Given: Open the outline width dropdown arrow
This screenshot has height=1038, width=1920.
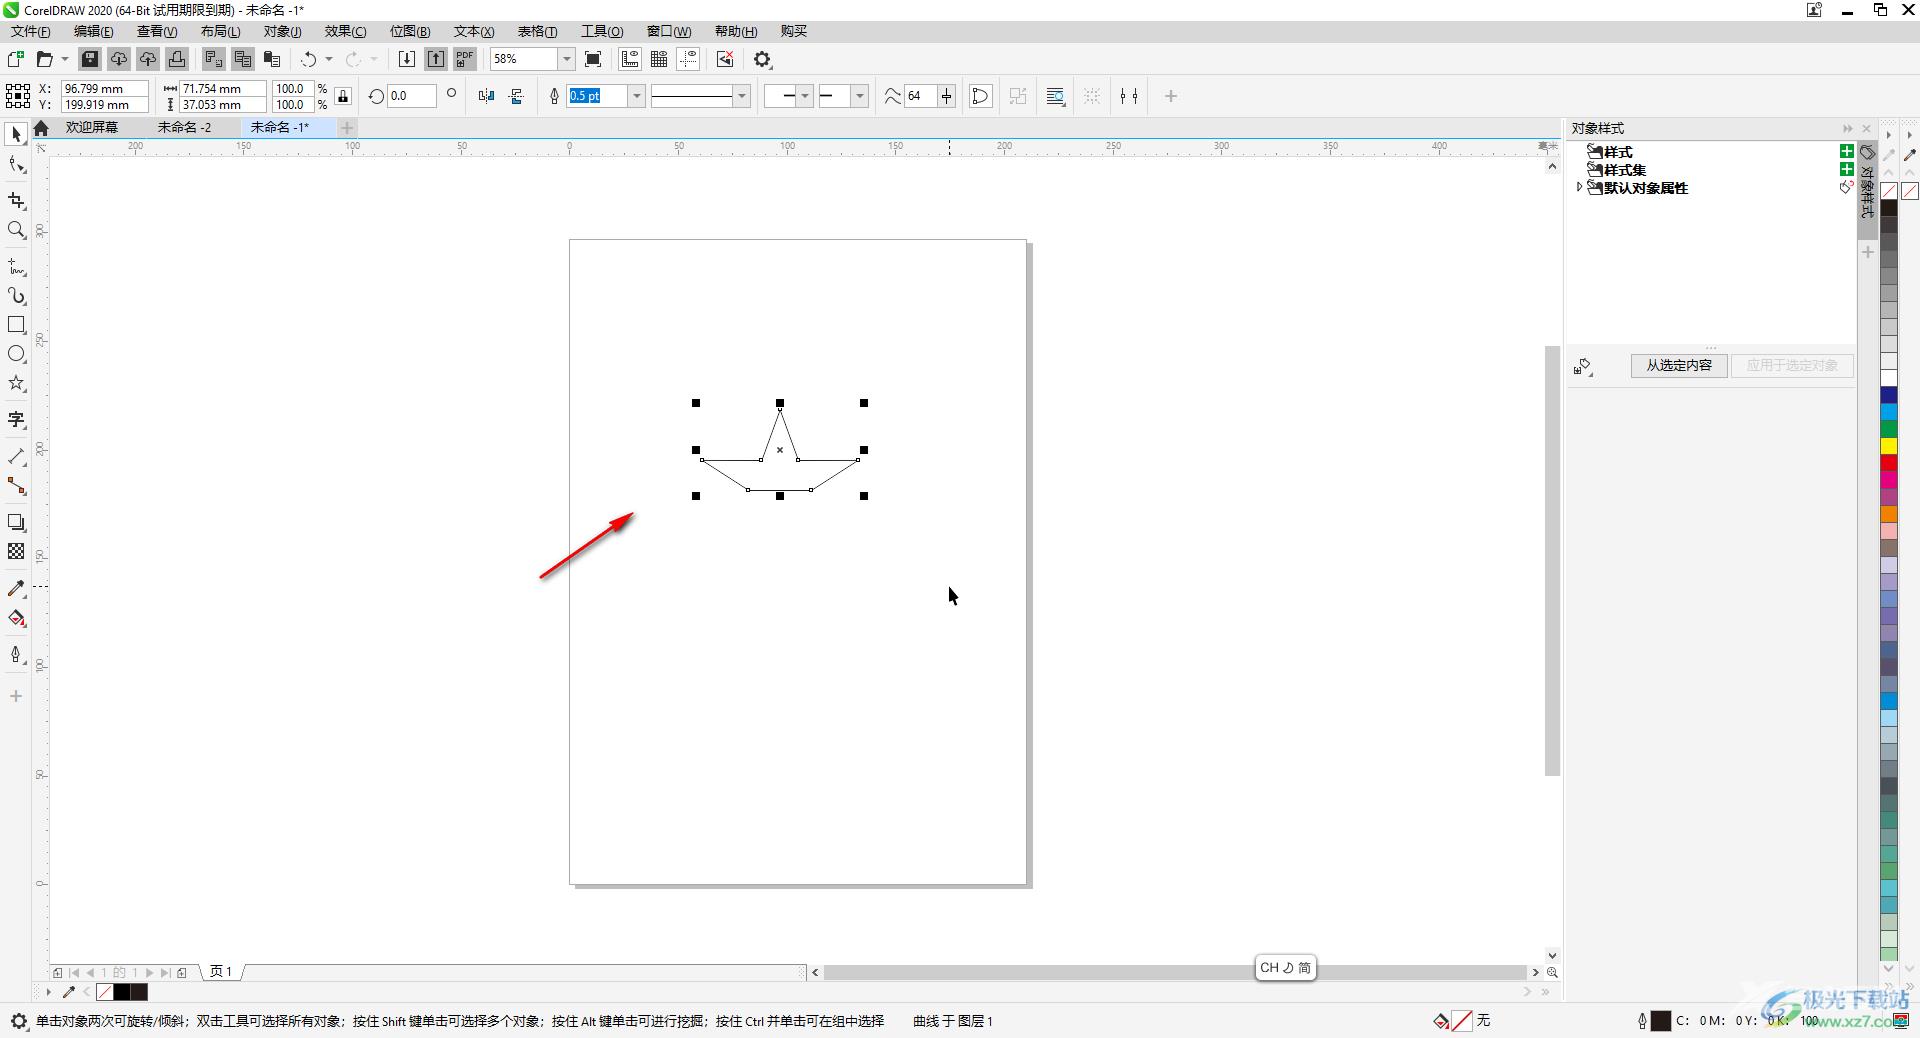Looking at the screenshot, I should tap(636, 96).
